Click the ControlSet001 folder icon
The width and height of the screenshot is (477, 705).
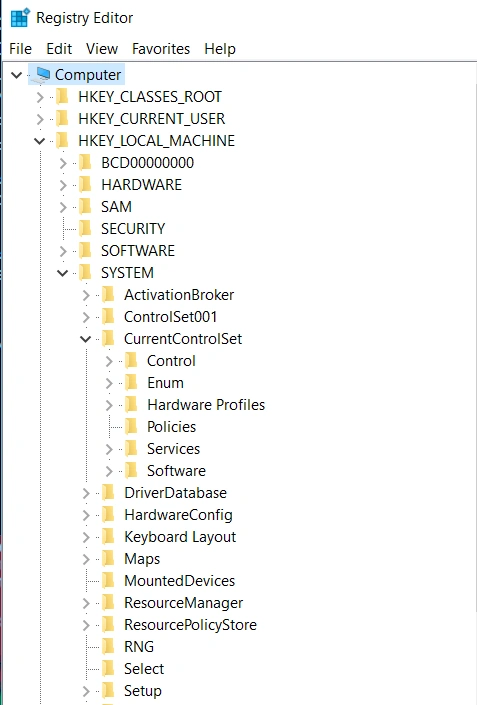pos(108,317)
